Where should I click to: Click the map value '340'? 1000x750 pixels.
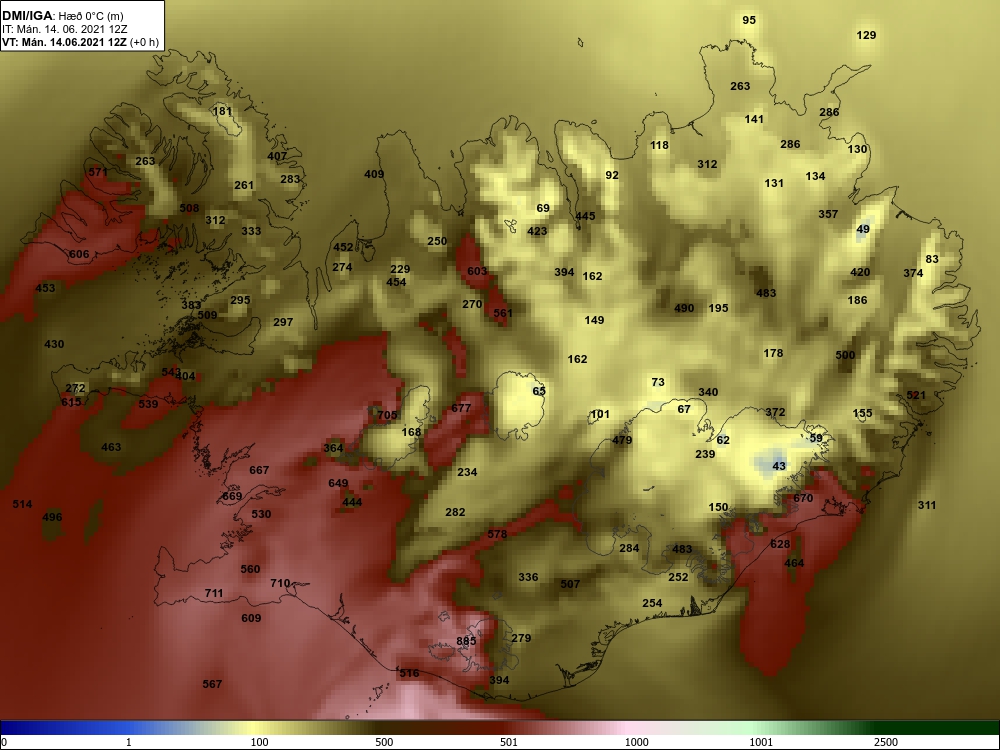[708, 392]
